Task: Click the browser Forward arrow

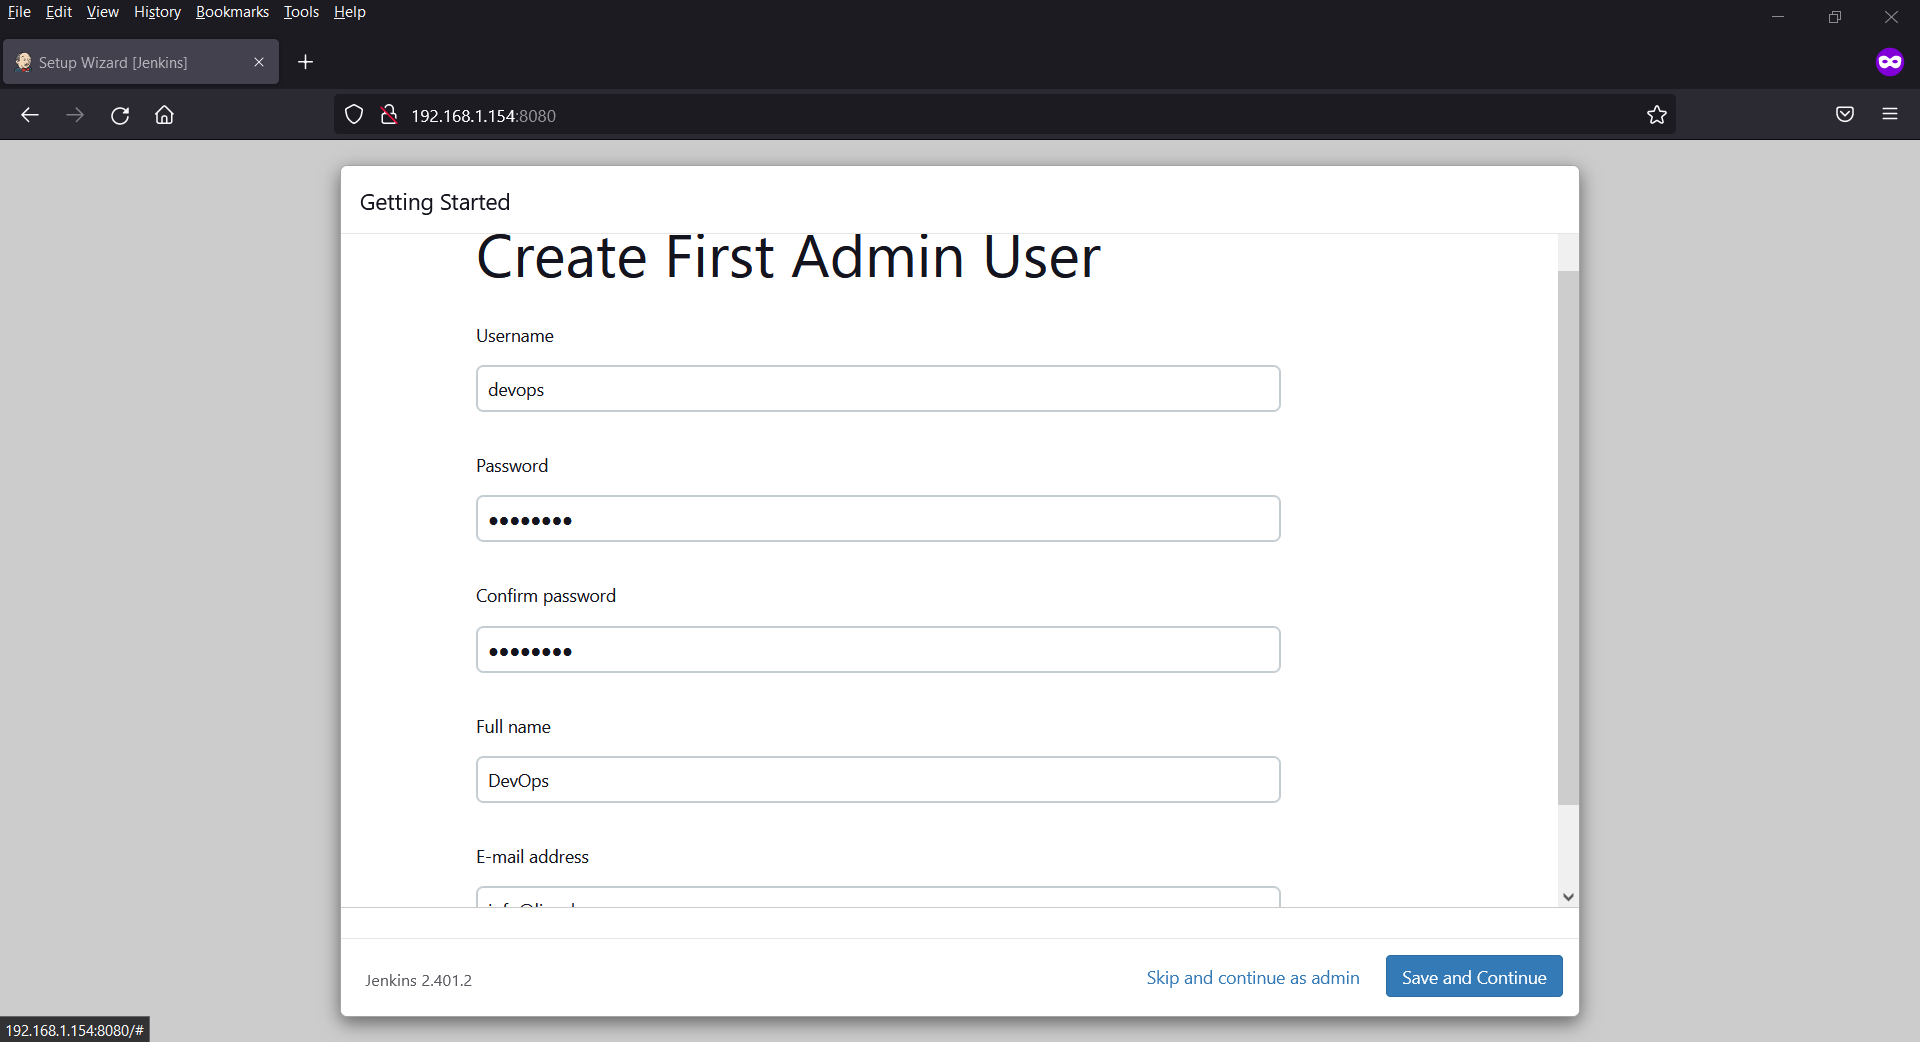Action: coord(75,115)
